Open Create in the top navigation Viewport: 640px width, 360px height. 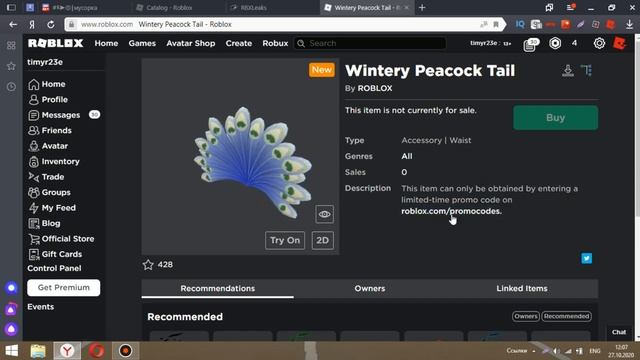click(x=239, y=43)
